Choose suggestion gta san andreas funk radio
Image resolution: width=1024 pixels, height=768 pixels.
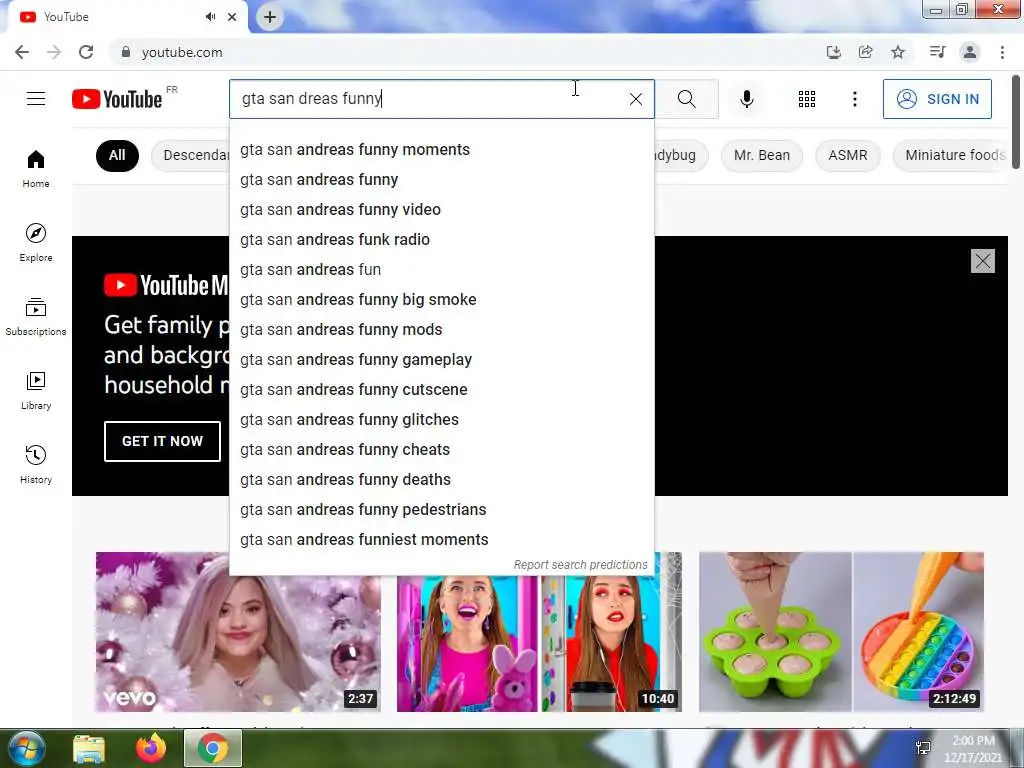pos(441,240)
